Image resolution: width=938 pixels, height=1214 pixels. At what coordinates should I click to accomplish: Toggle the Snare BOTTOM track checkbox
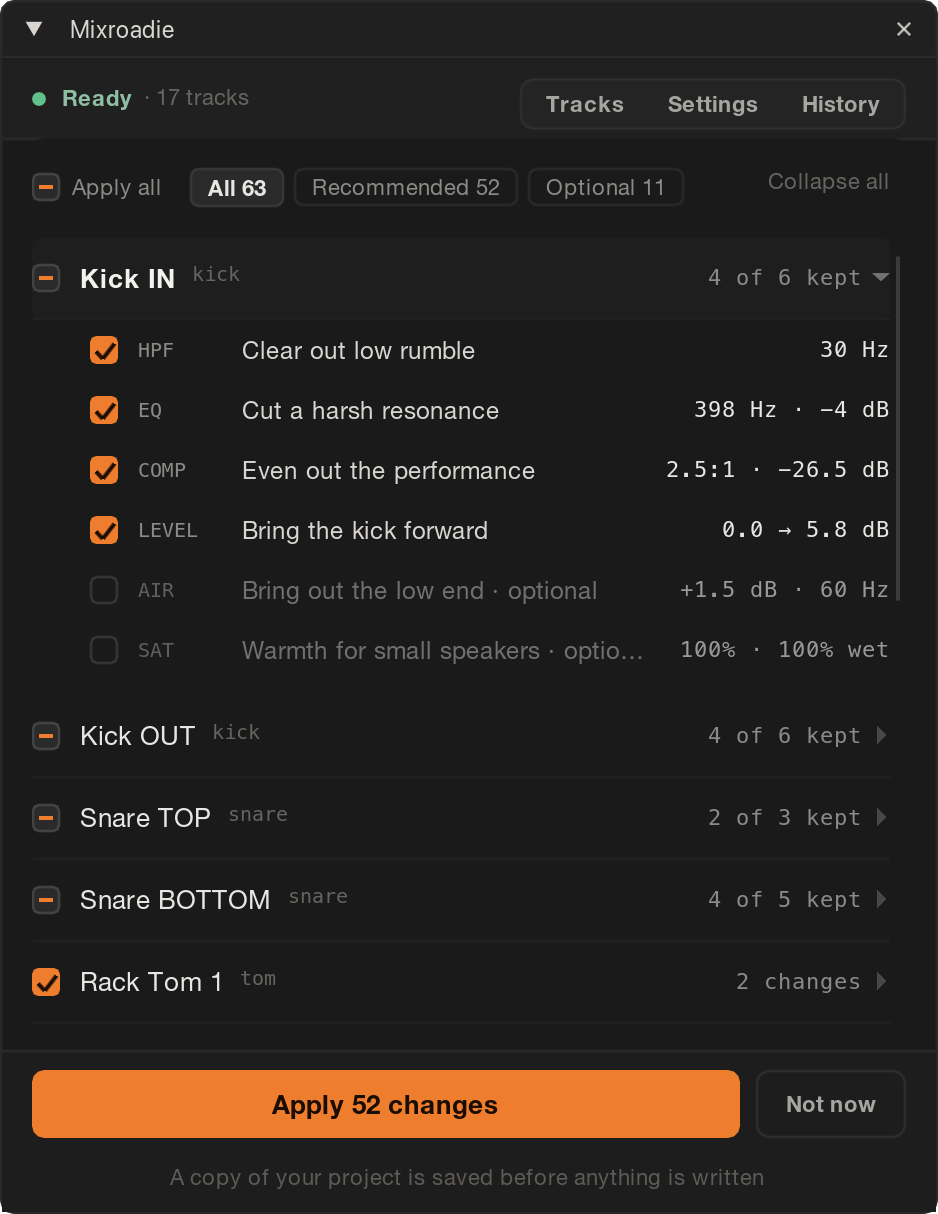[46, 900]
